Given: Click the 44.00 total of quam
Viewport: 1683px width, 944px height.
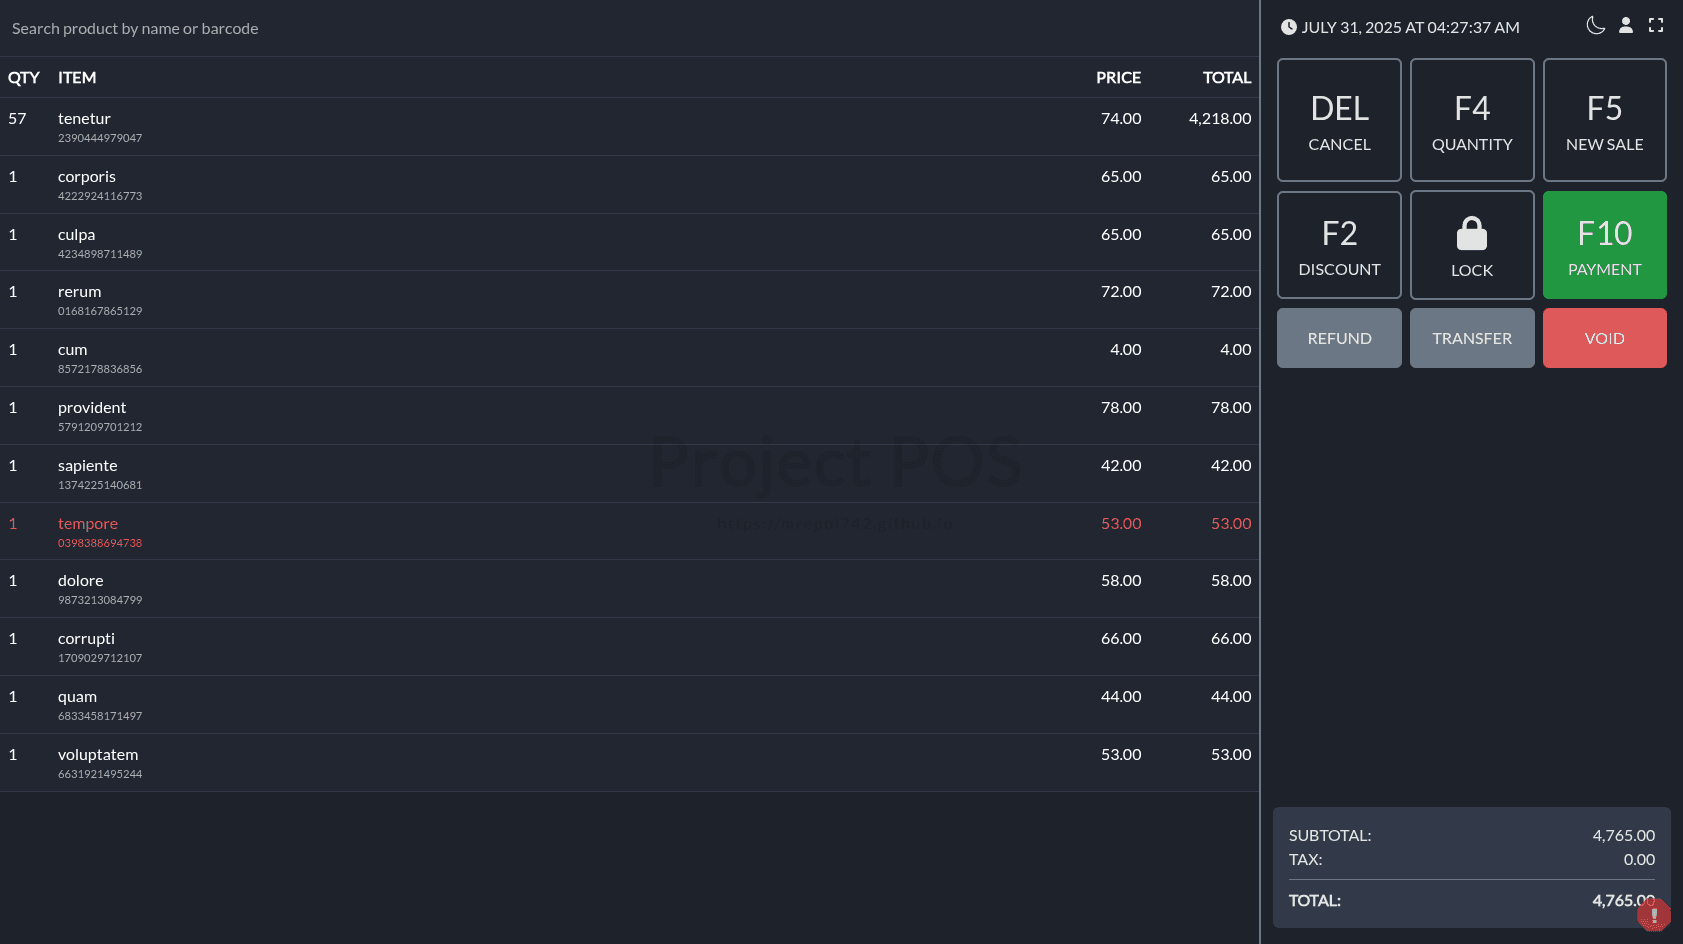Looking at the screenshot, I should (x=1231, y=697).
